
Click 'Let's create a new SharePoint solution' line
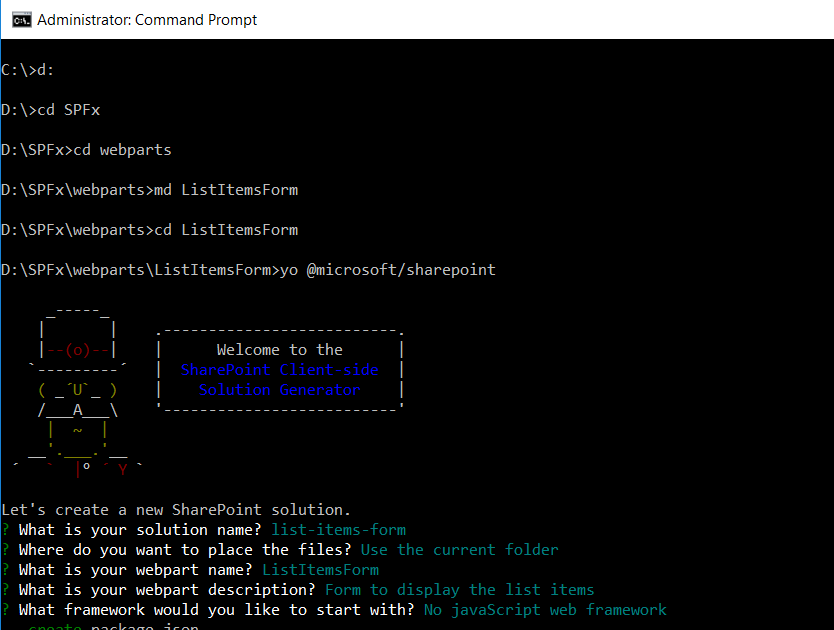pyautogui.click(x=176, y=510)
